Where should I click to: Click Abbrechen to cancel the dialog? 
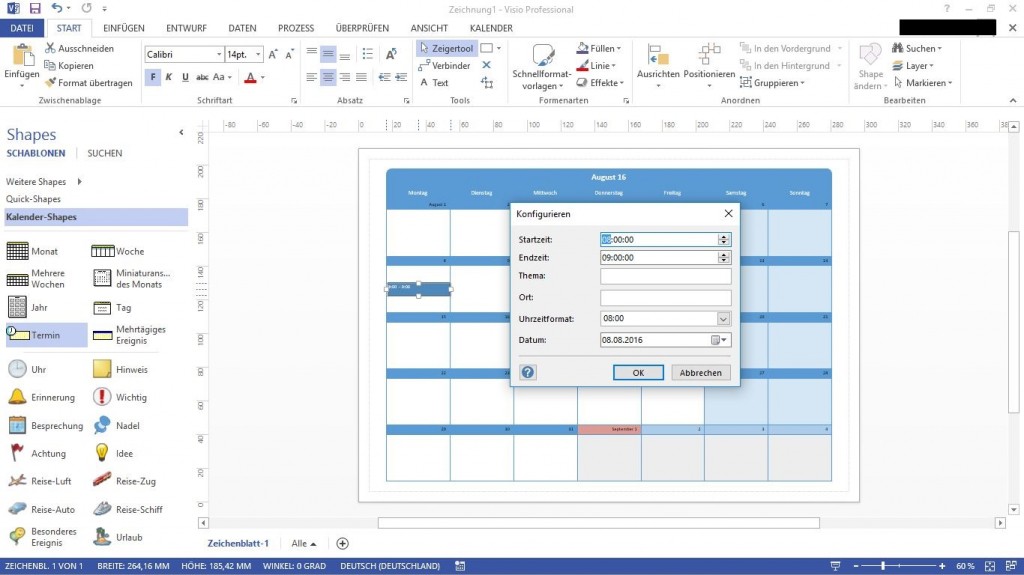(700, 372)
